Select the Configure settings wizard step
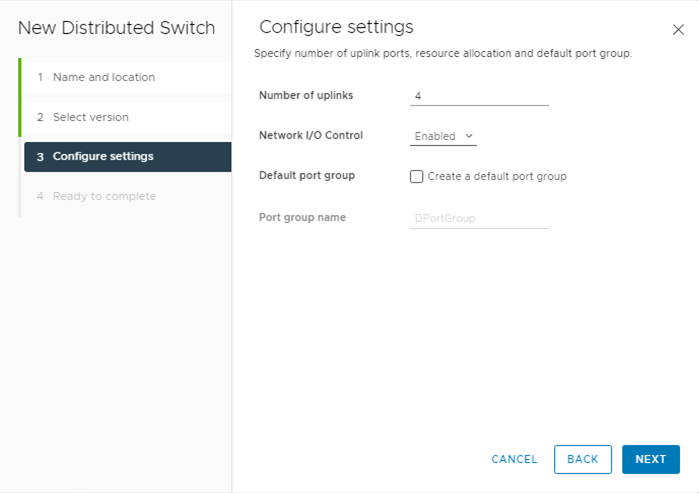 102,156
